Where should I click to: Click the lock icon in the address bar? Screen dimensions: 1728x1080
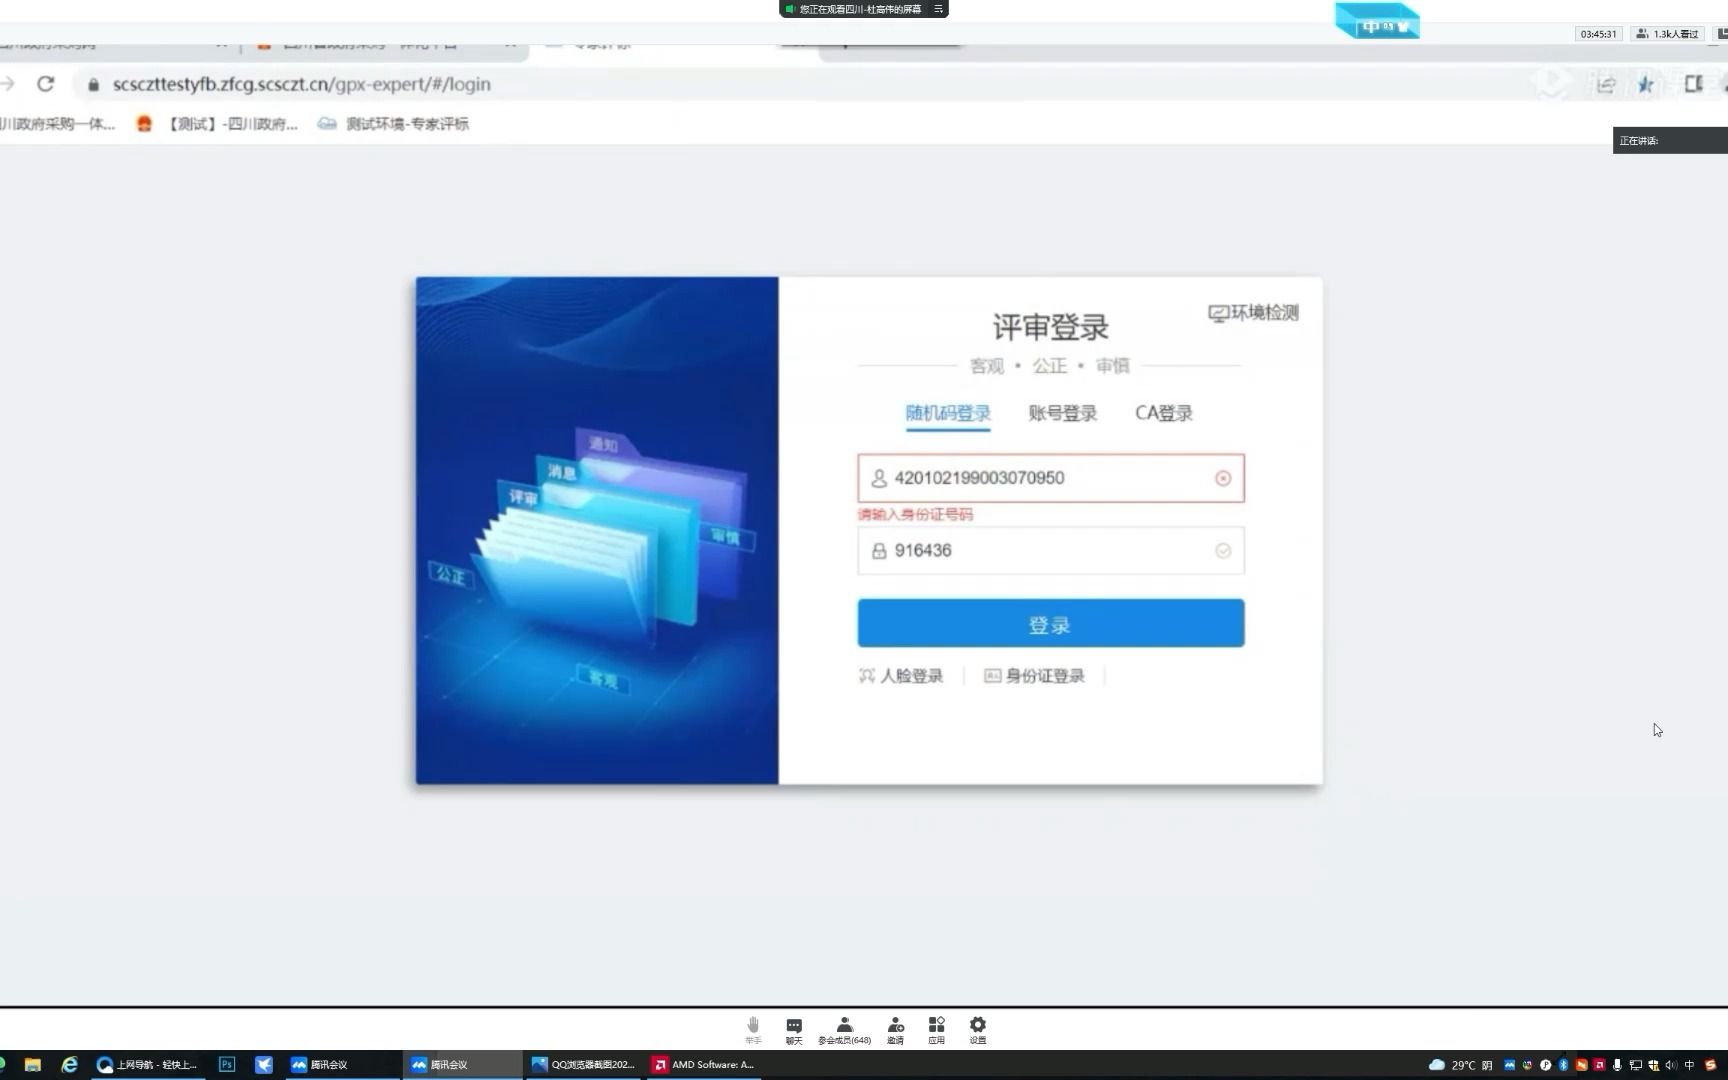coord(93,85)
